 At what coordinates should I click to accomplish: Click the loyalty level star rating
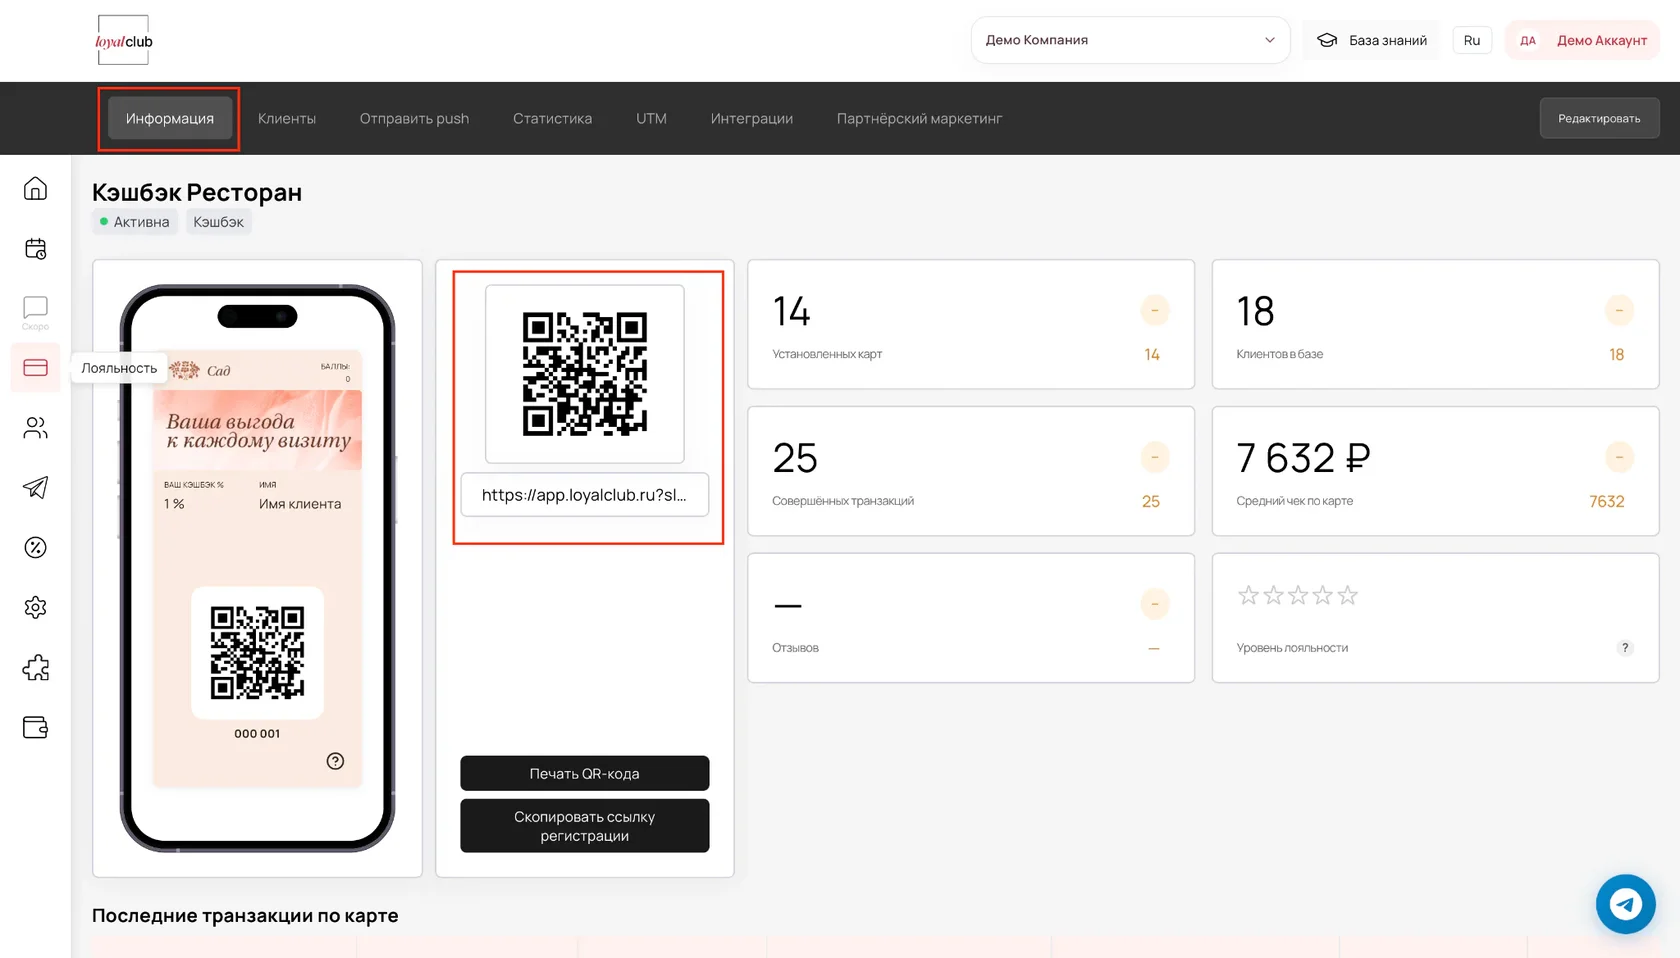pos(1298,596)
